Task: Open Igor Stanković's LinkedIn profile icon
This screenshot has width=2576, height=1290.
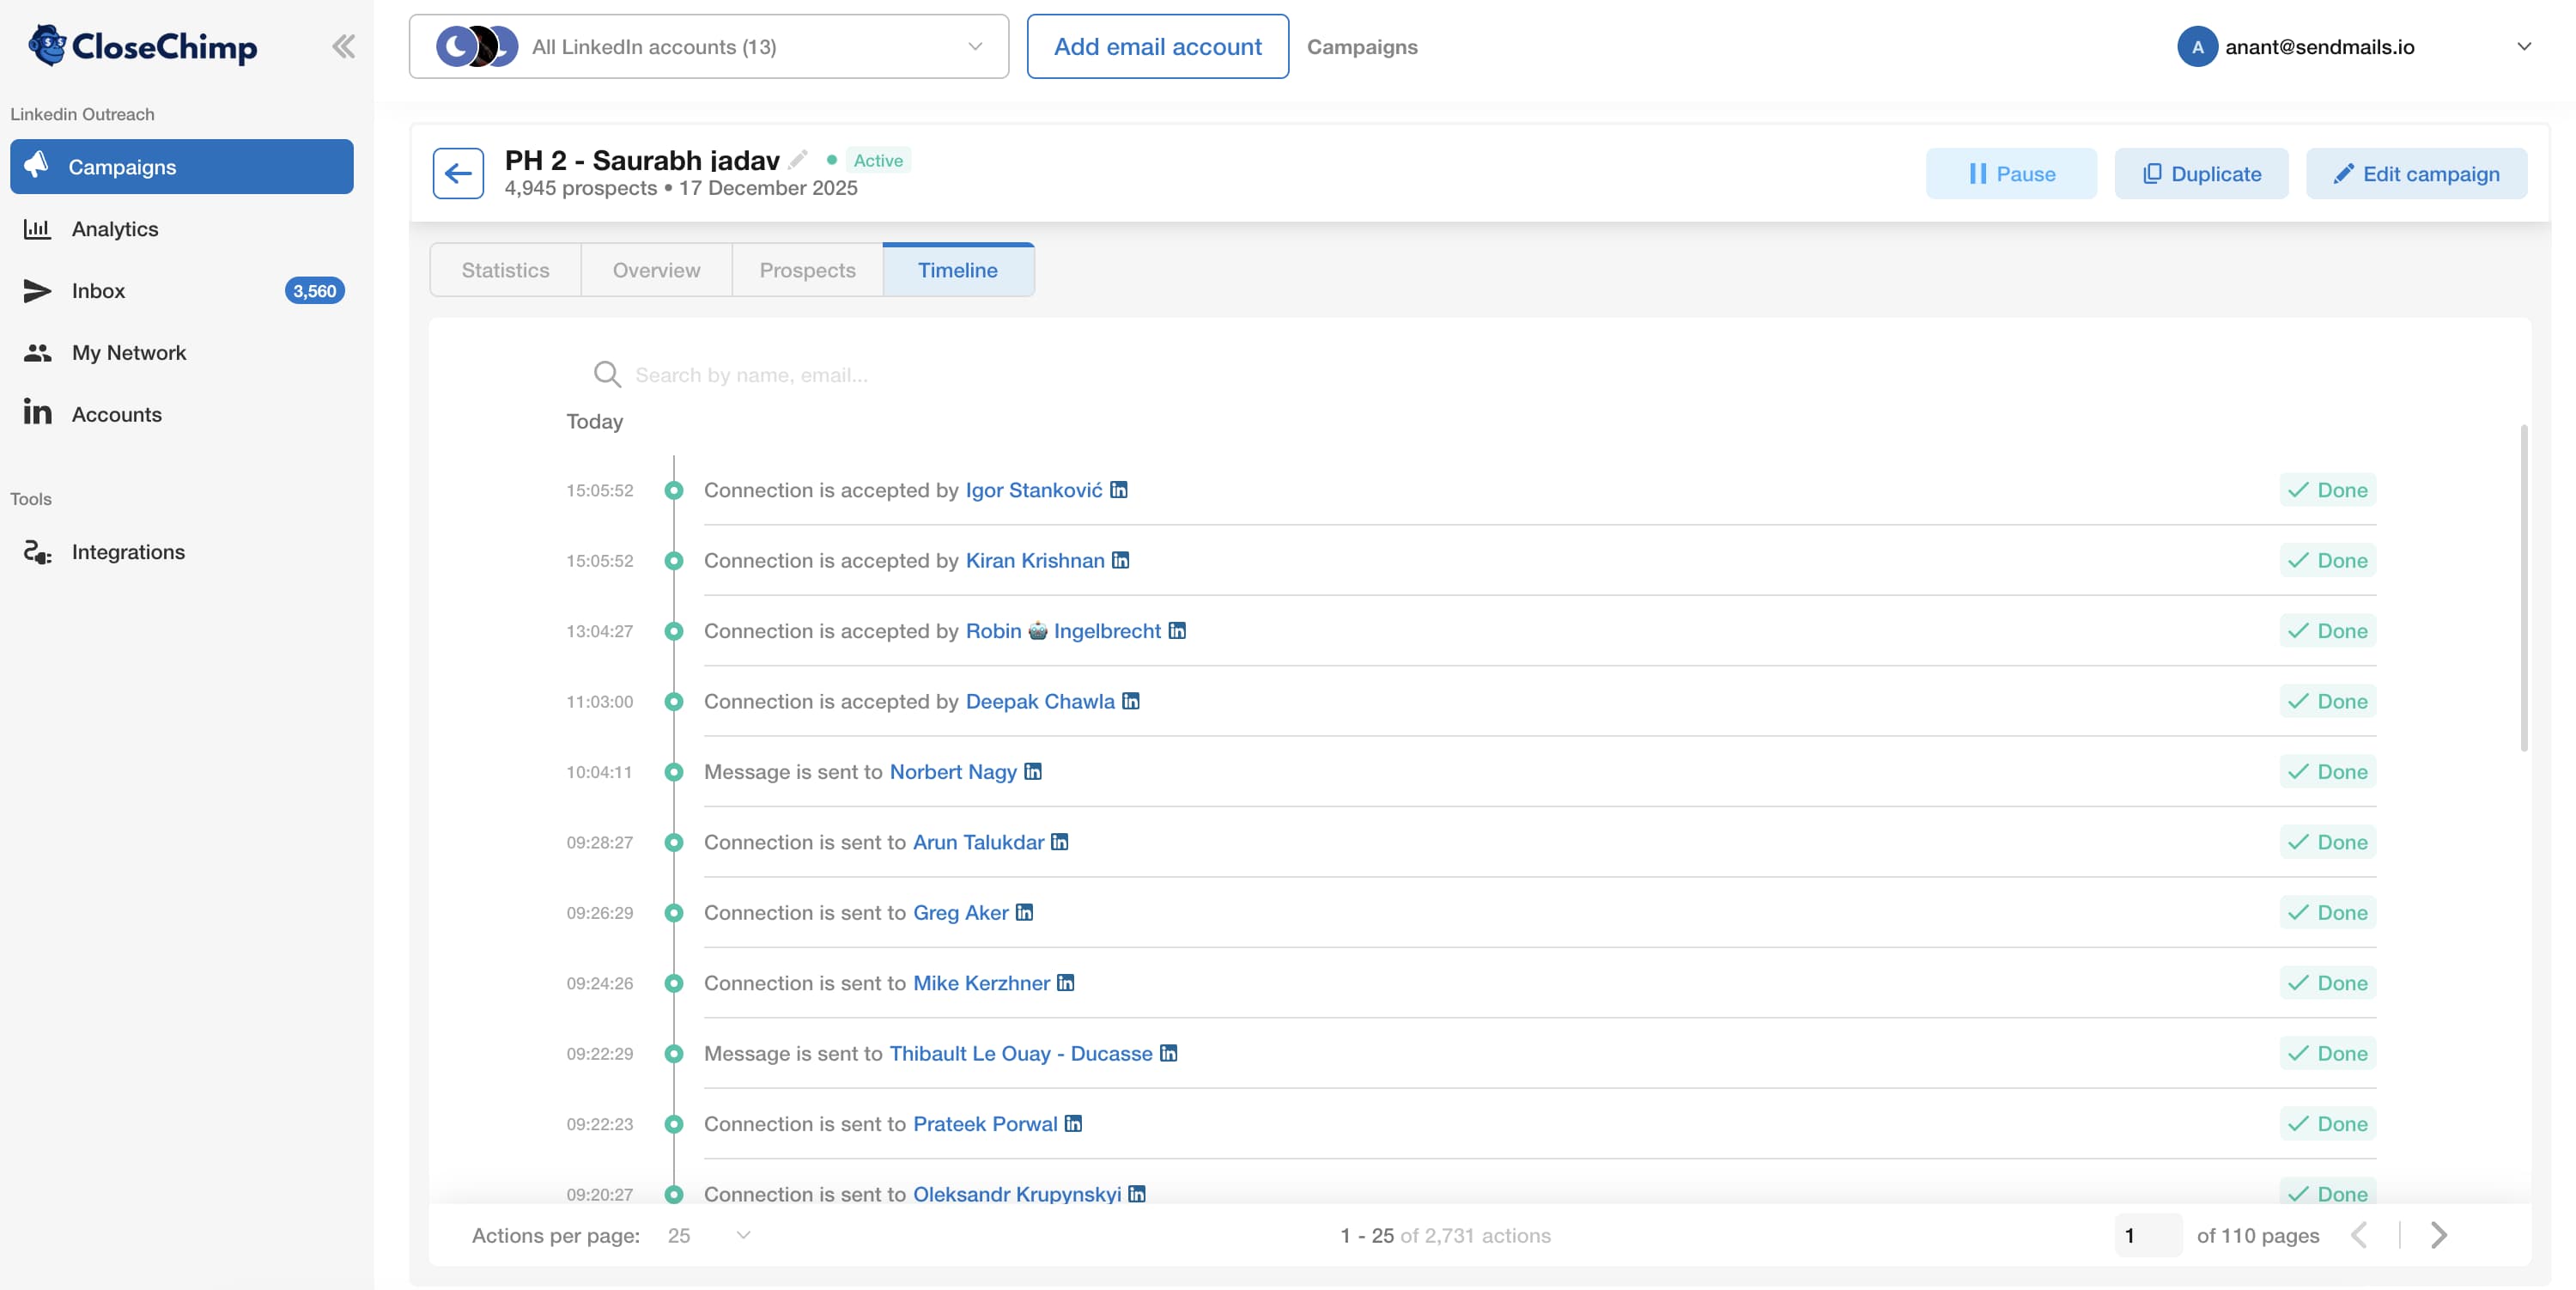Action: (1119, 490)
